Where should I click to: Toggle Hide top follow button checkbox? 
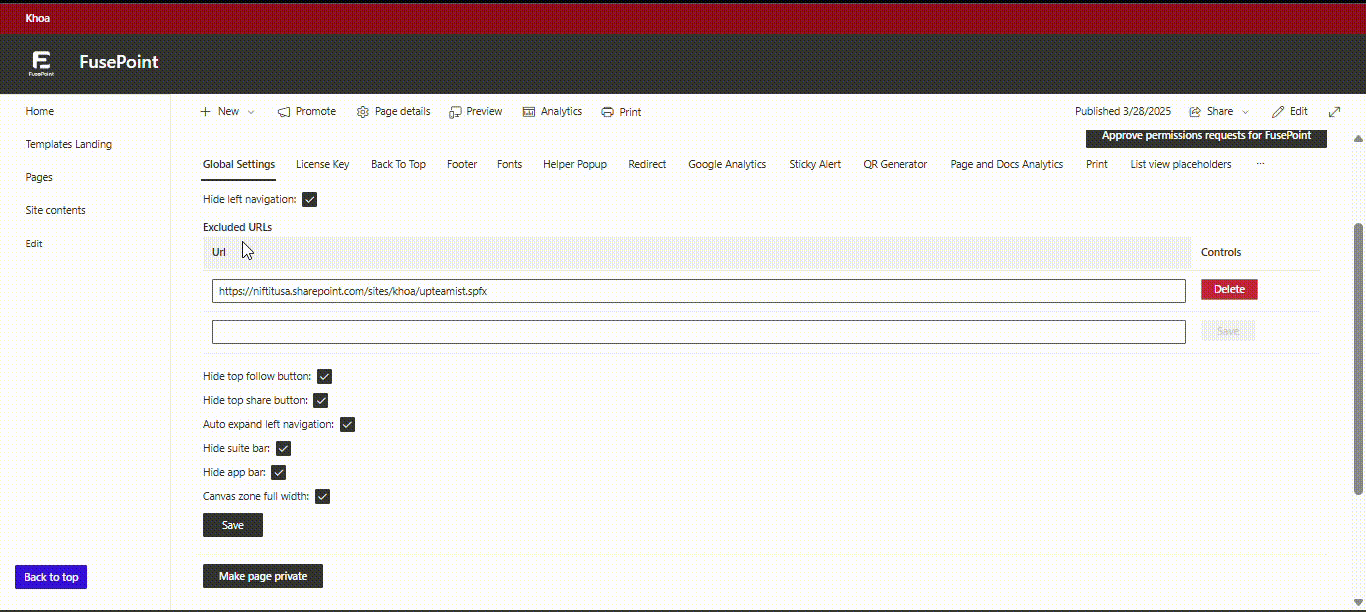(x=325, y=377)
